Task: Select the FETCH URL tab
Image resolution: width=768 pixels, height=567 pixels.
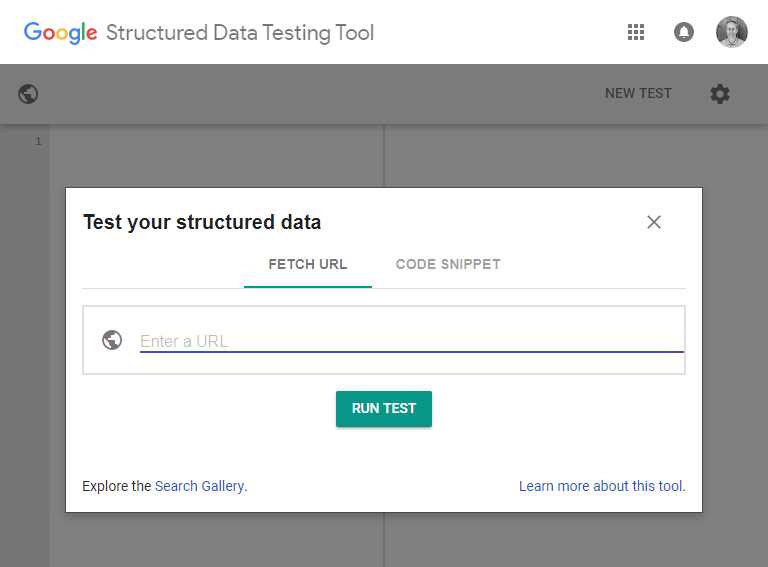Action: (308, 264)
